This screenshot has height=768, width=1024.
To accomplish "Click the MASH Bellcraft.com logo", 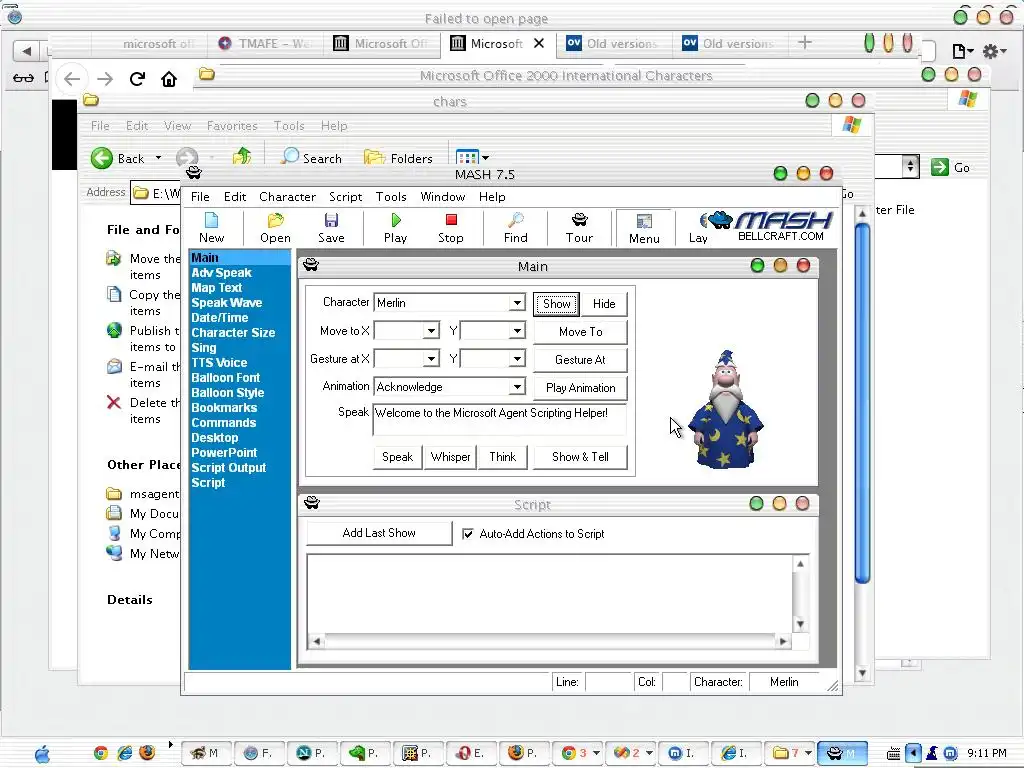I will (x=771, y=227).
